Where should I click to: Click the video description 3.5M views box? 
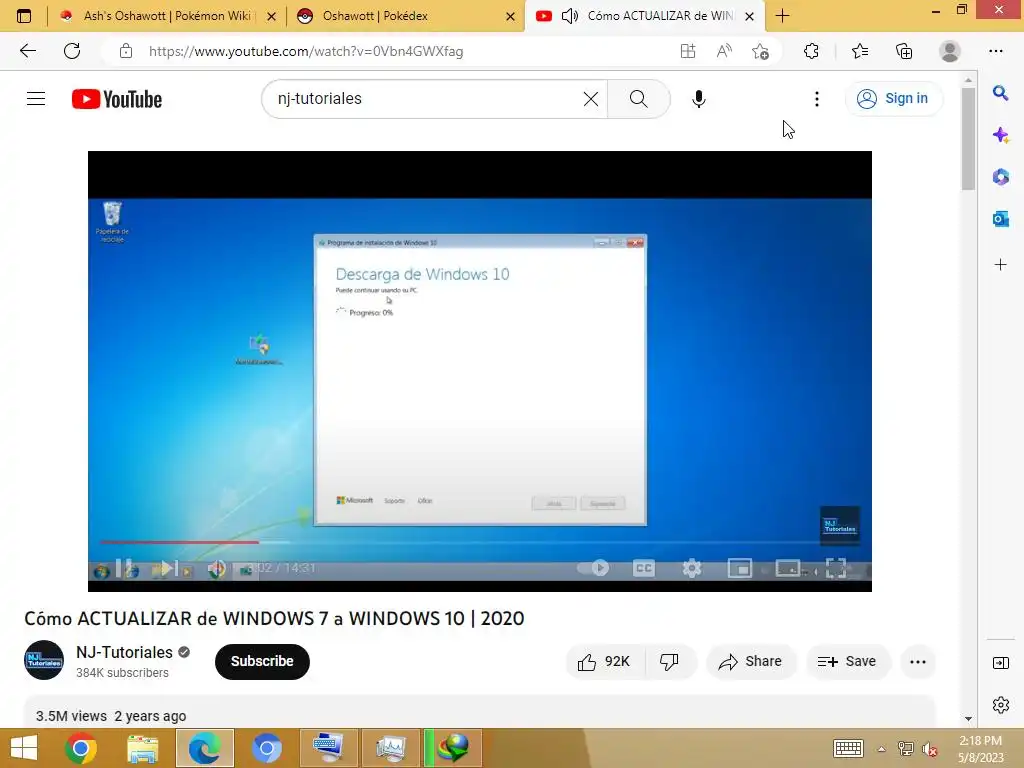click(479, 712)
